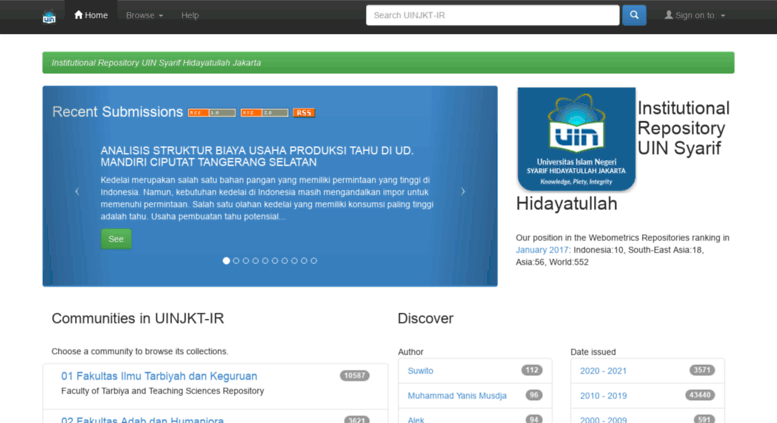This screenshot has height=423, width=777.
Task: Click the UIN logo in navbar
Action: pyautogui.click(x=49, y=16)
